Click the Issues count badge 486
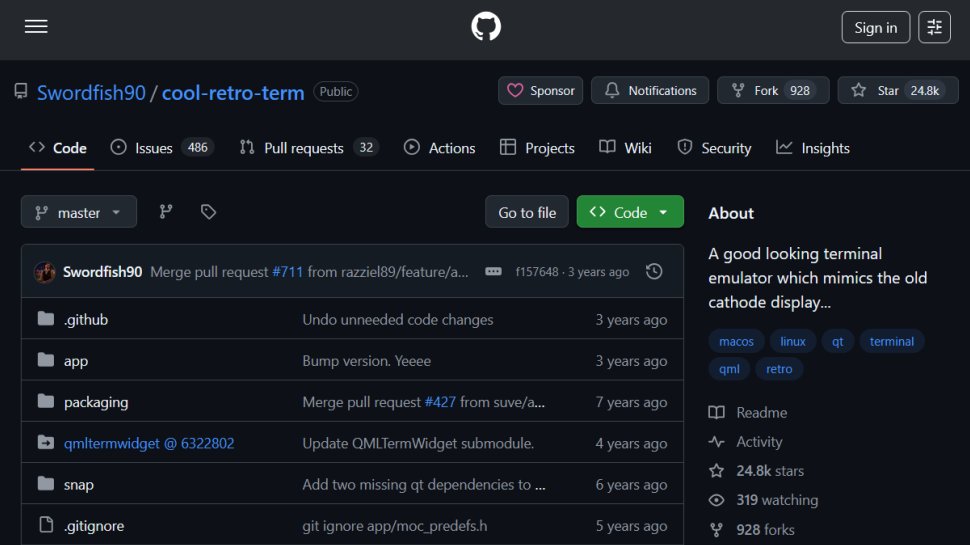The image size is (970, 545). click(197, 148)
